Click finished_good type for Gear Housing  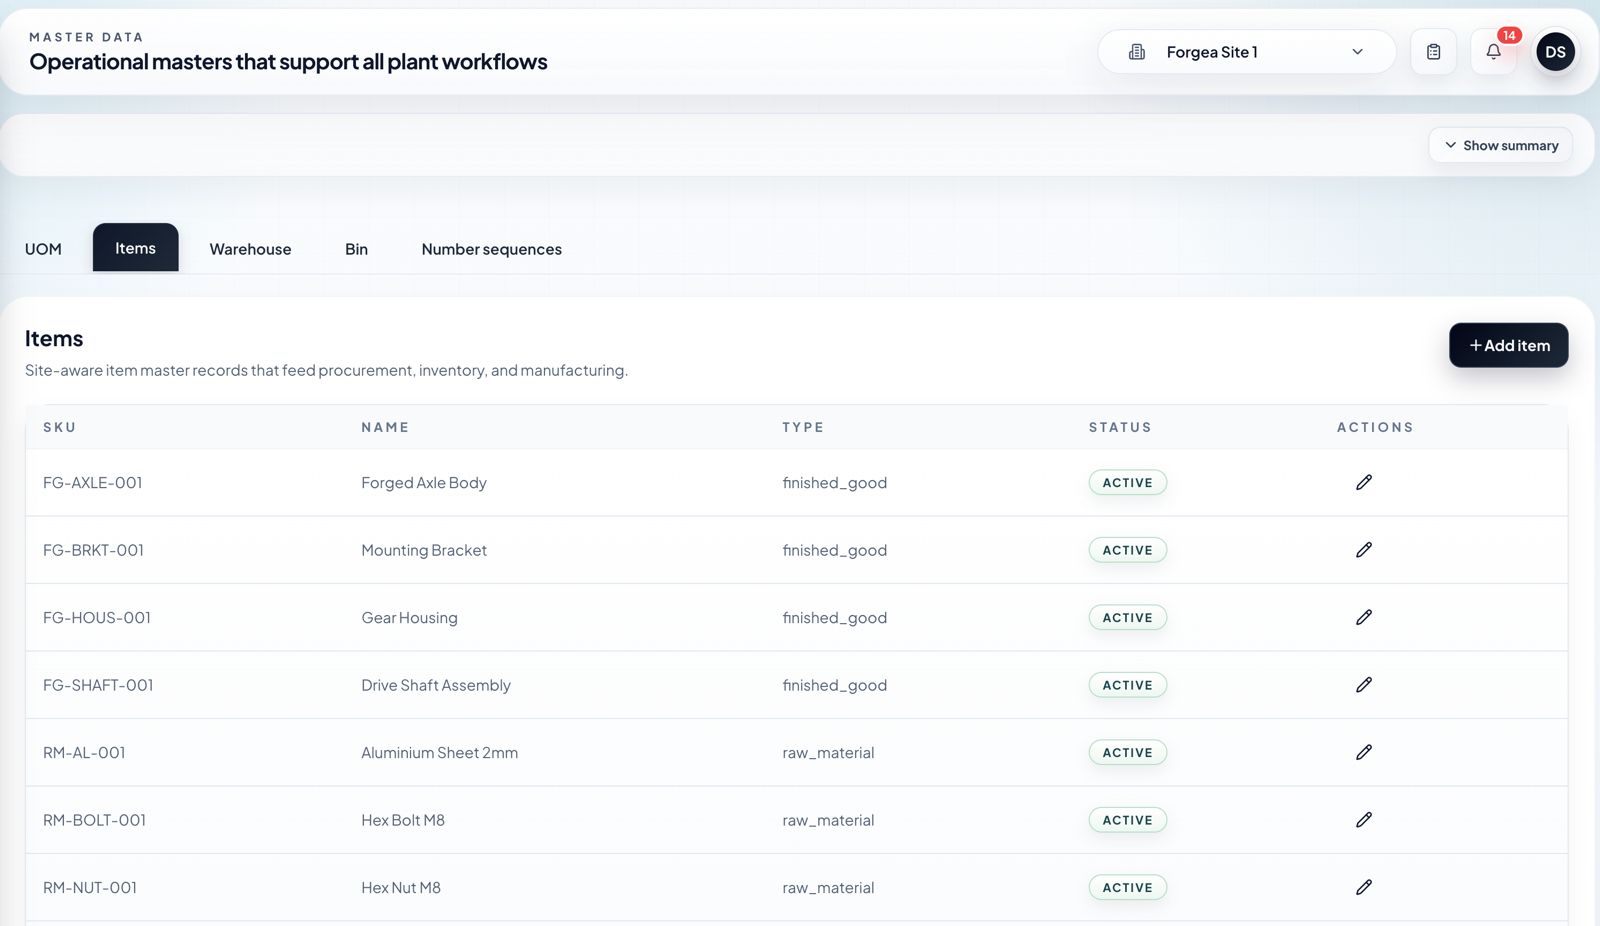click(x=834, y=617)
